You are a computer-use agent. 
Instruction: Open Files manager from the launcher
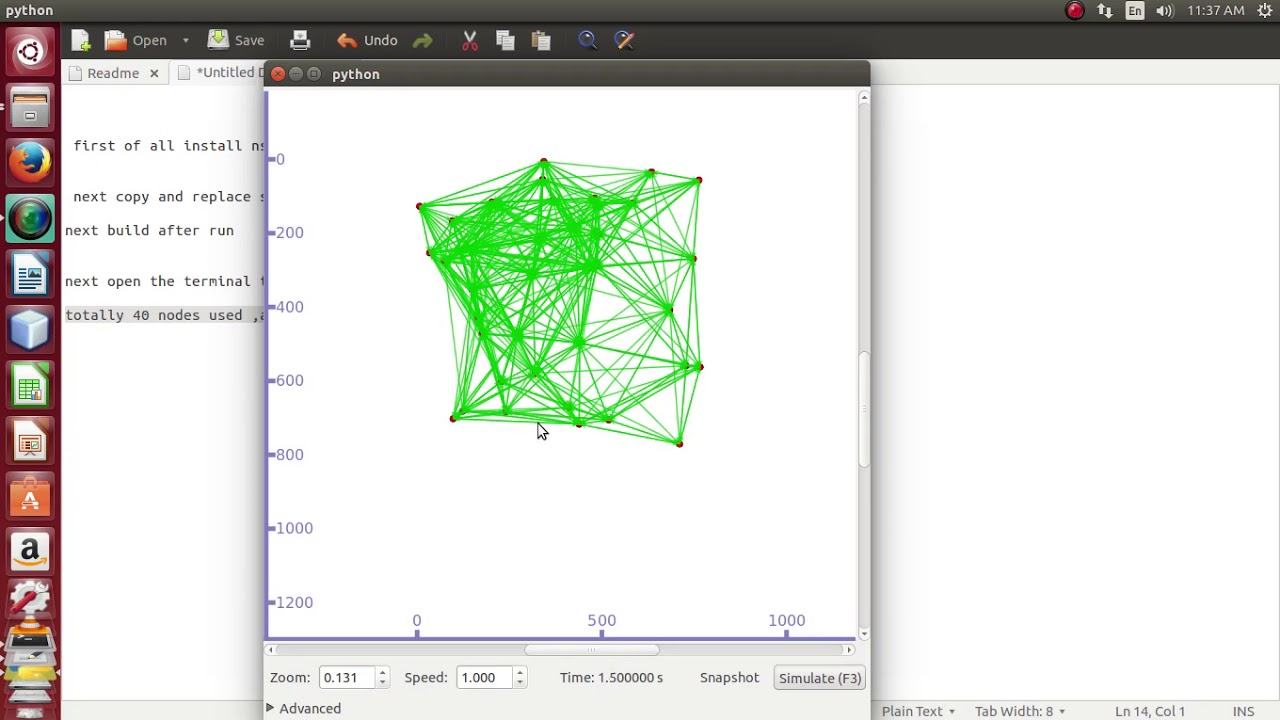tap(30, 106)
